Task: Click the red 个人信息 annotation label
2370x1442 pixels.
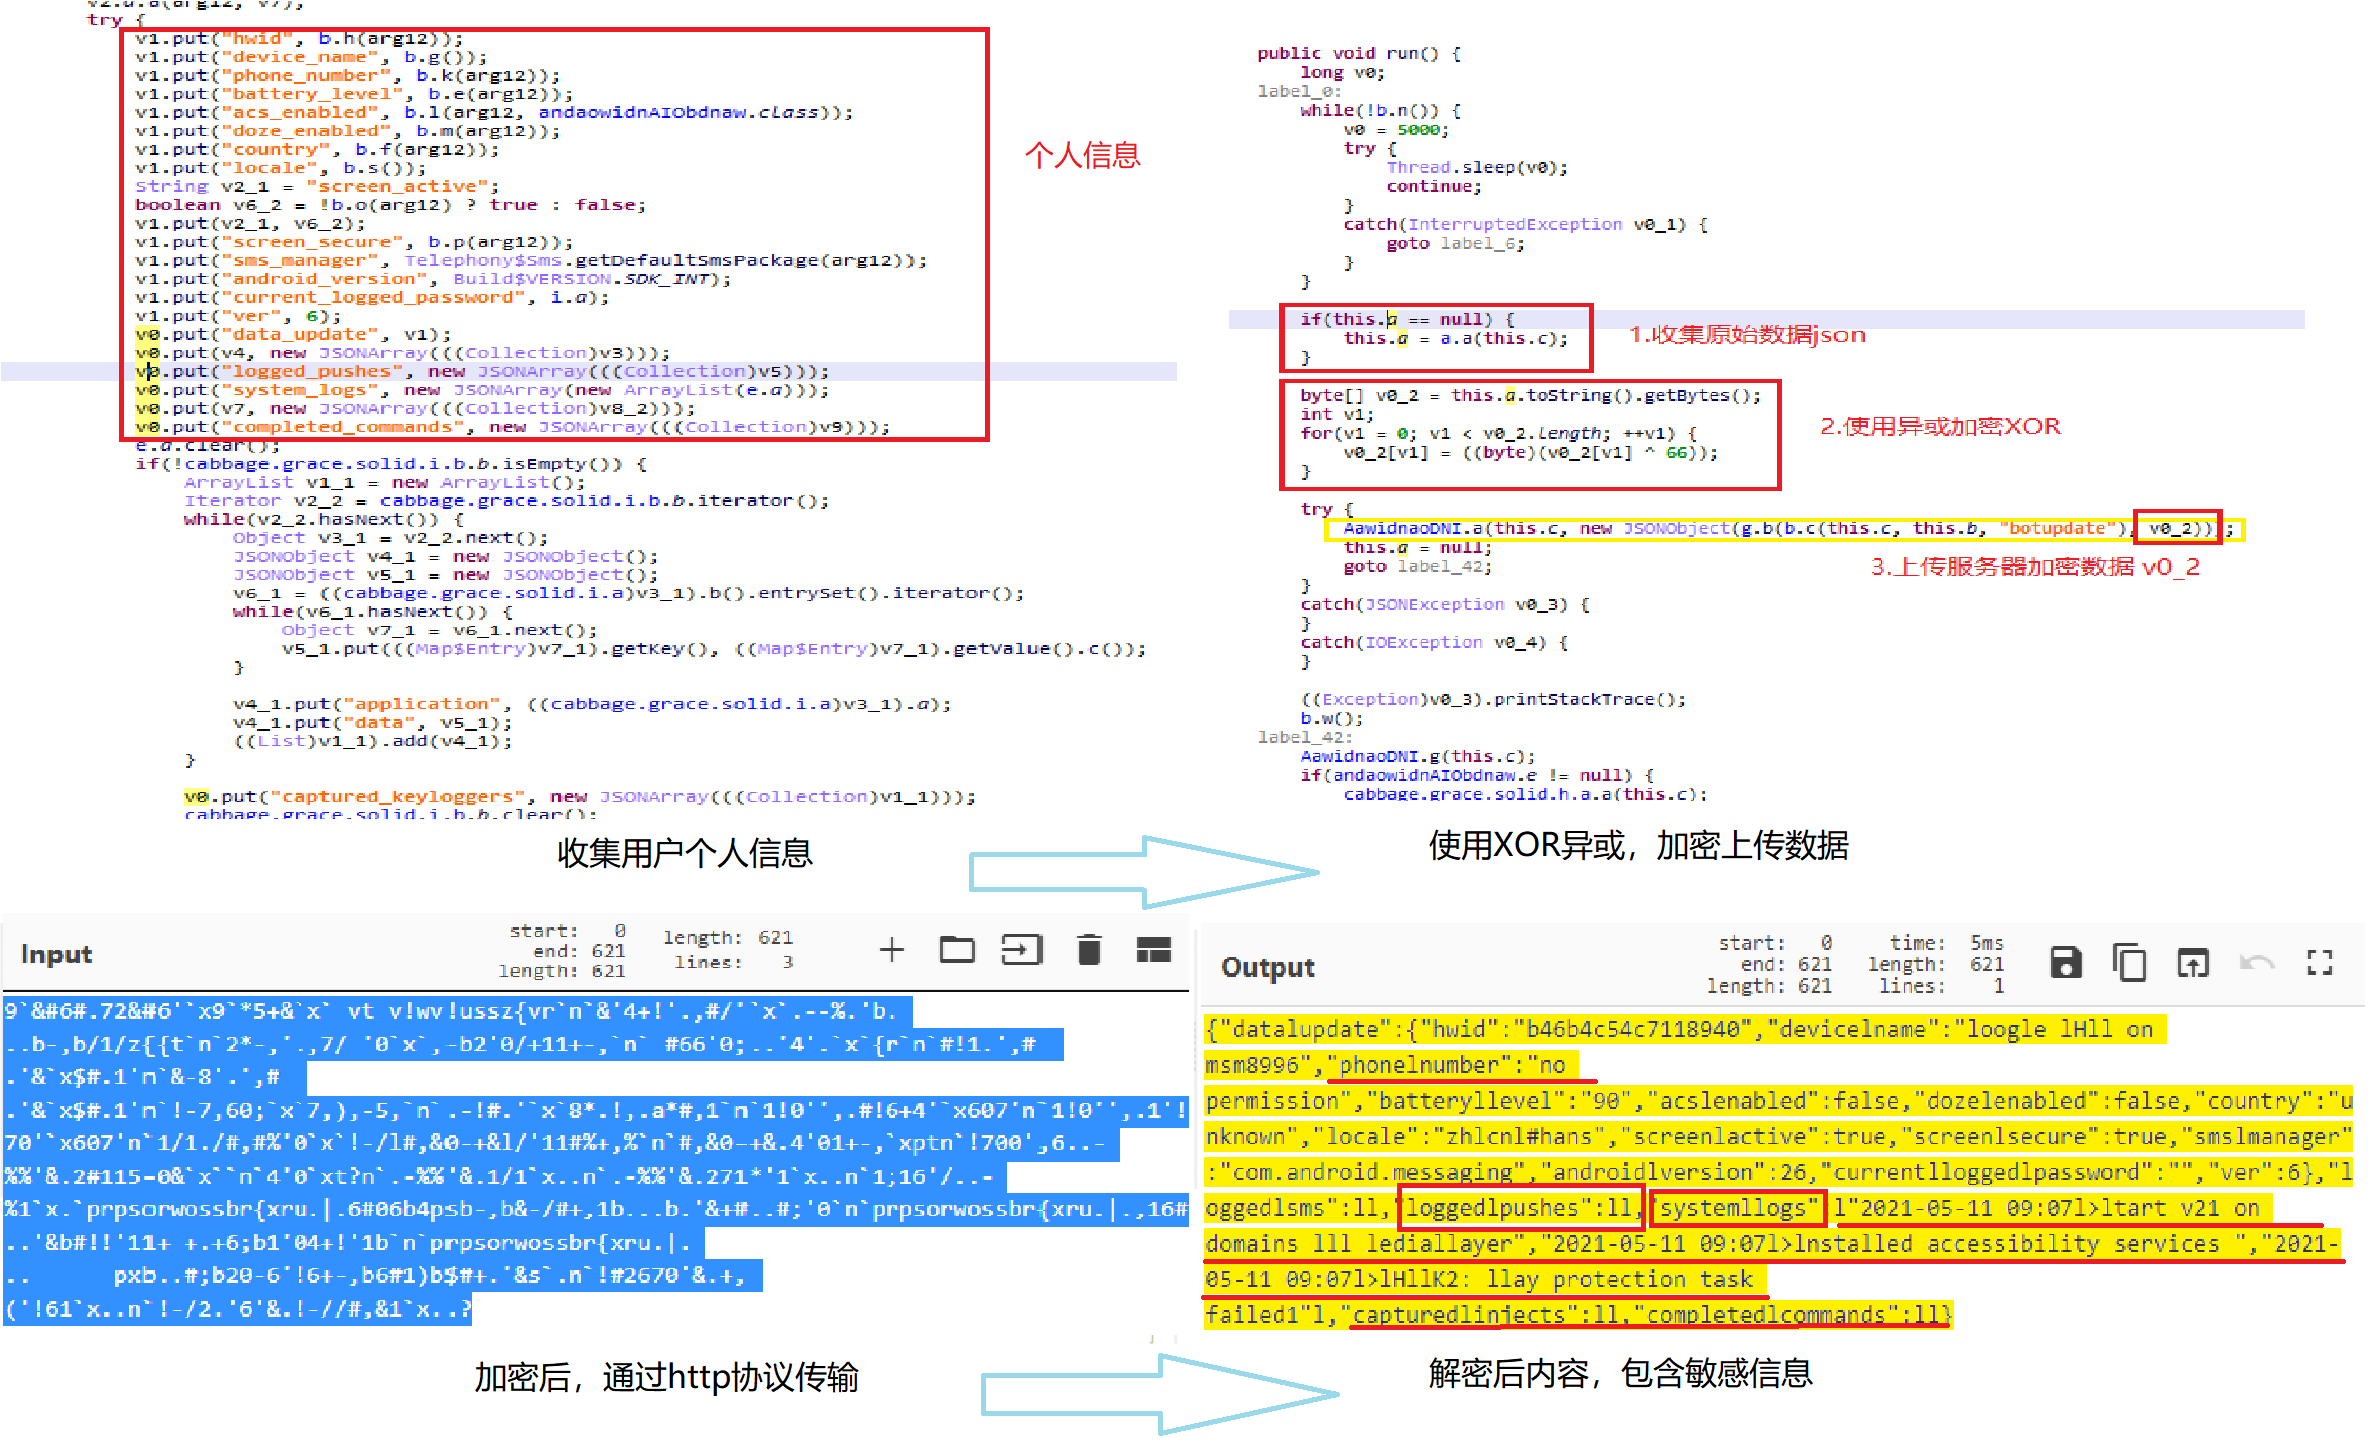Action: pos(1082,156)
